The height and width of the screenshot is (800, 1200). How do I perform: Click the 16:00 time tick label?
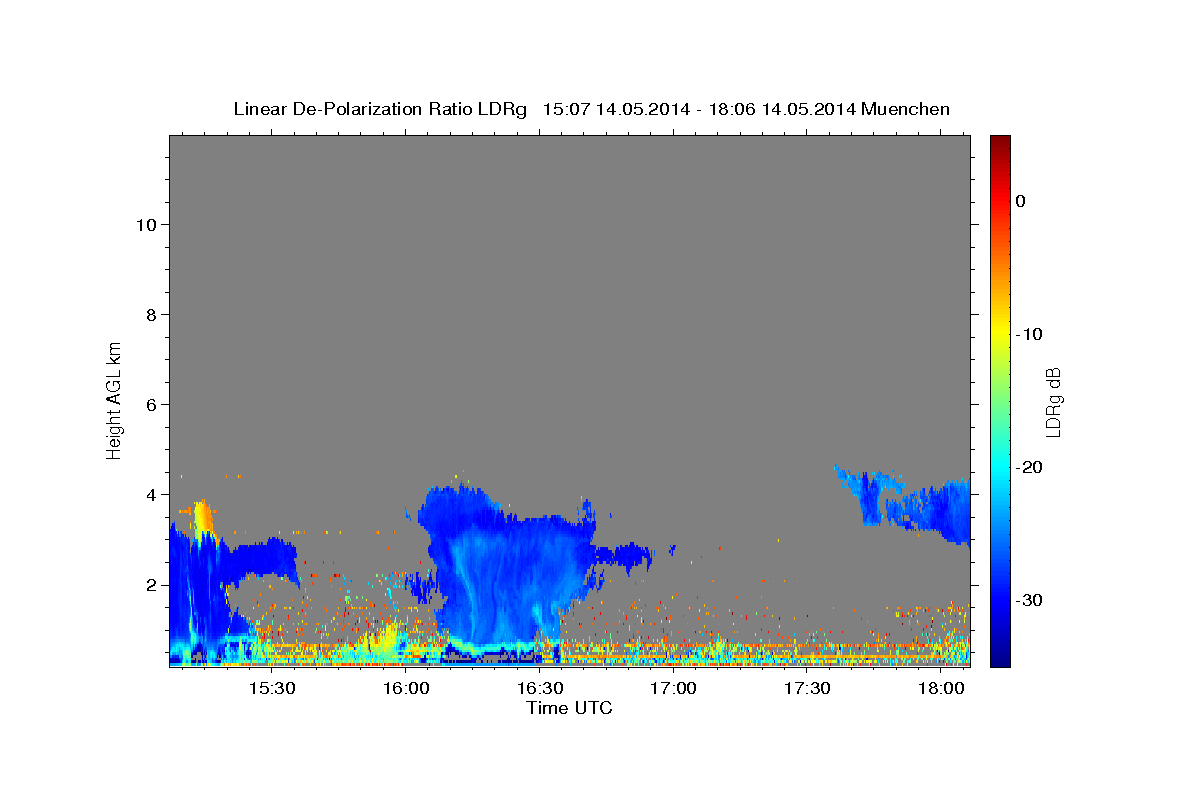[x=405, y=689]
